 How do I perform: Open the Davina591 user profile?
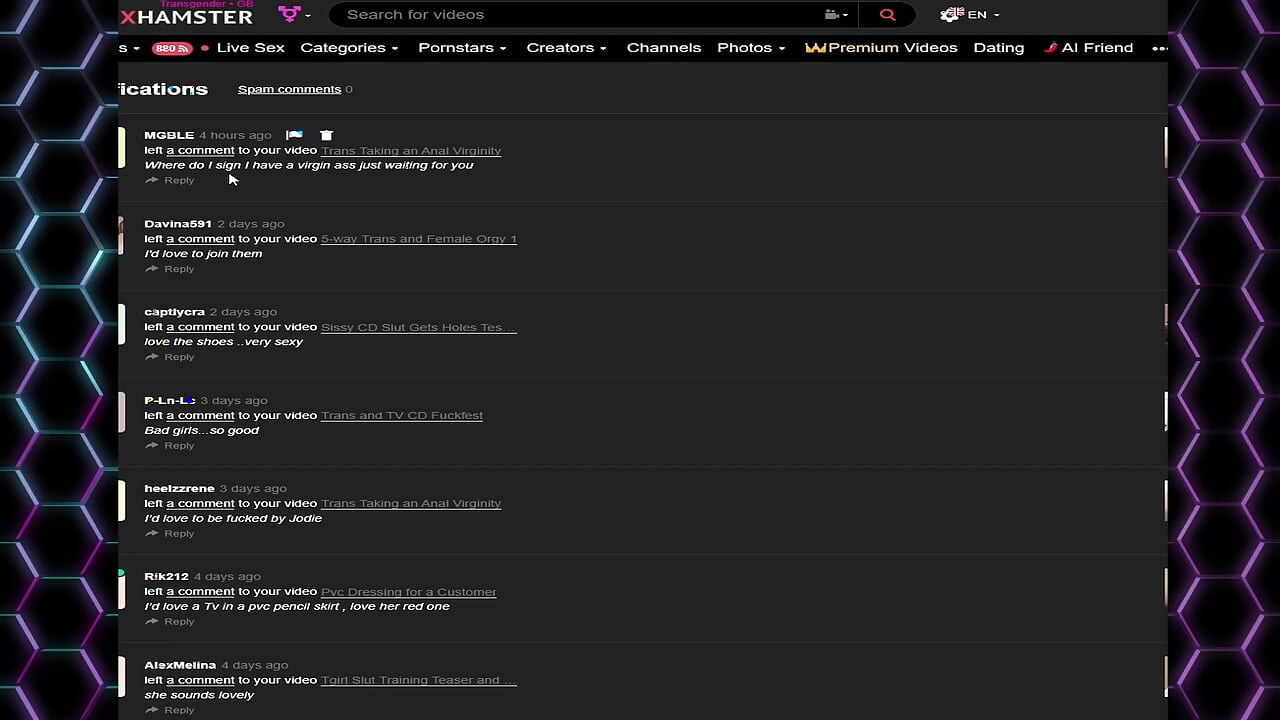coord(178,224)
